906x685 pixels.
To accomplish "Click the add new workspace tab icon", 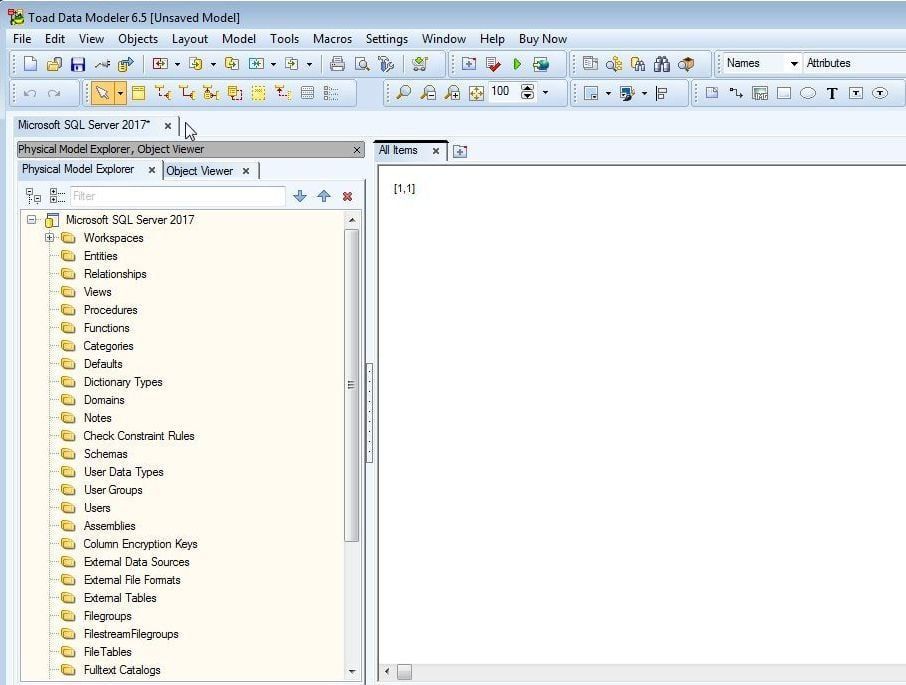I will click(460, 151).
